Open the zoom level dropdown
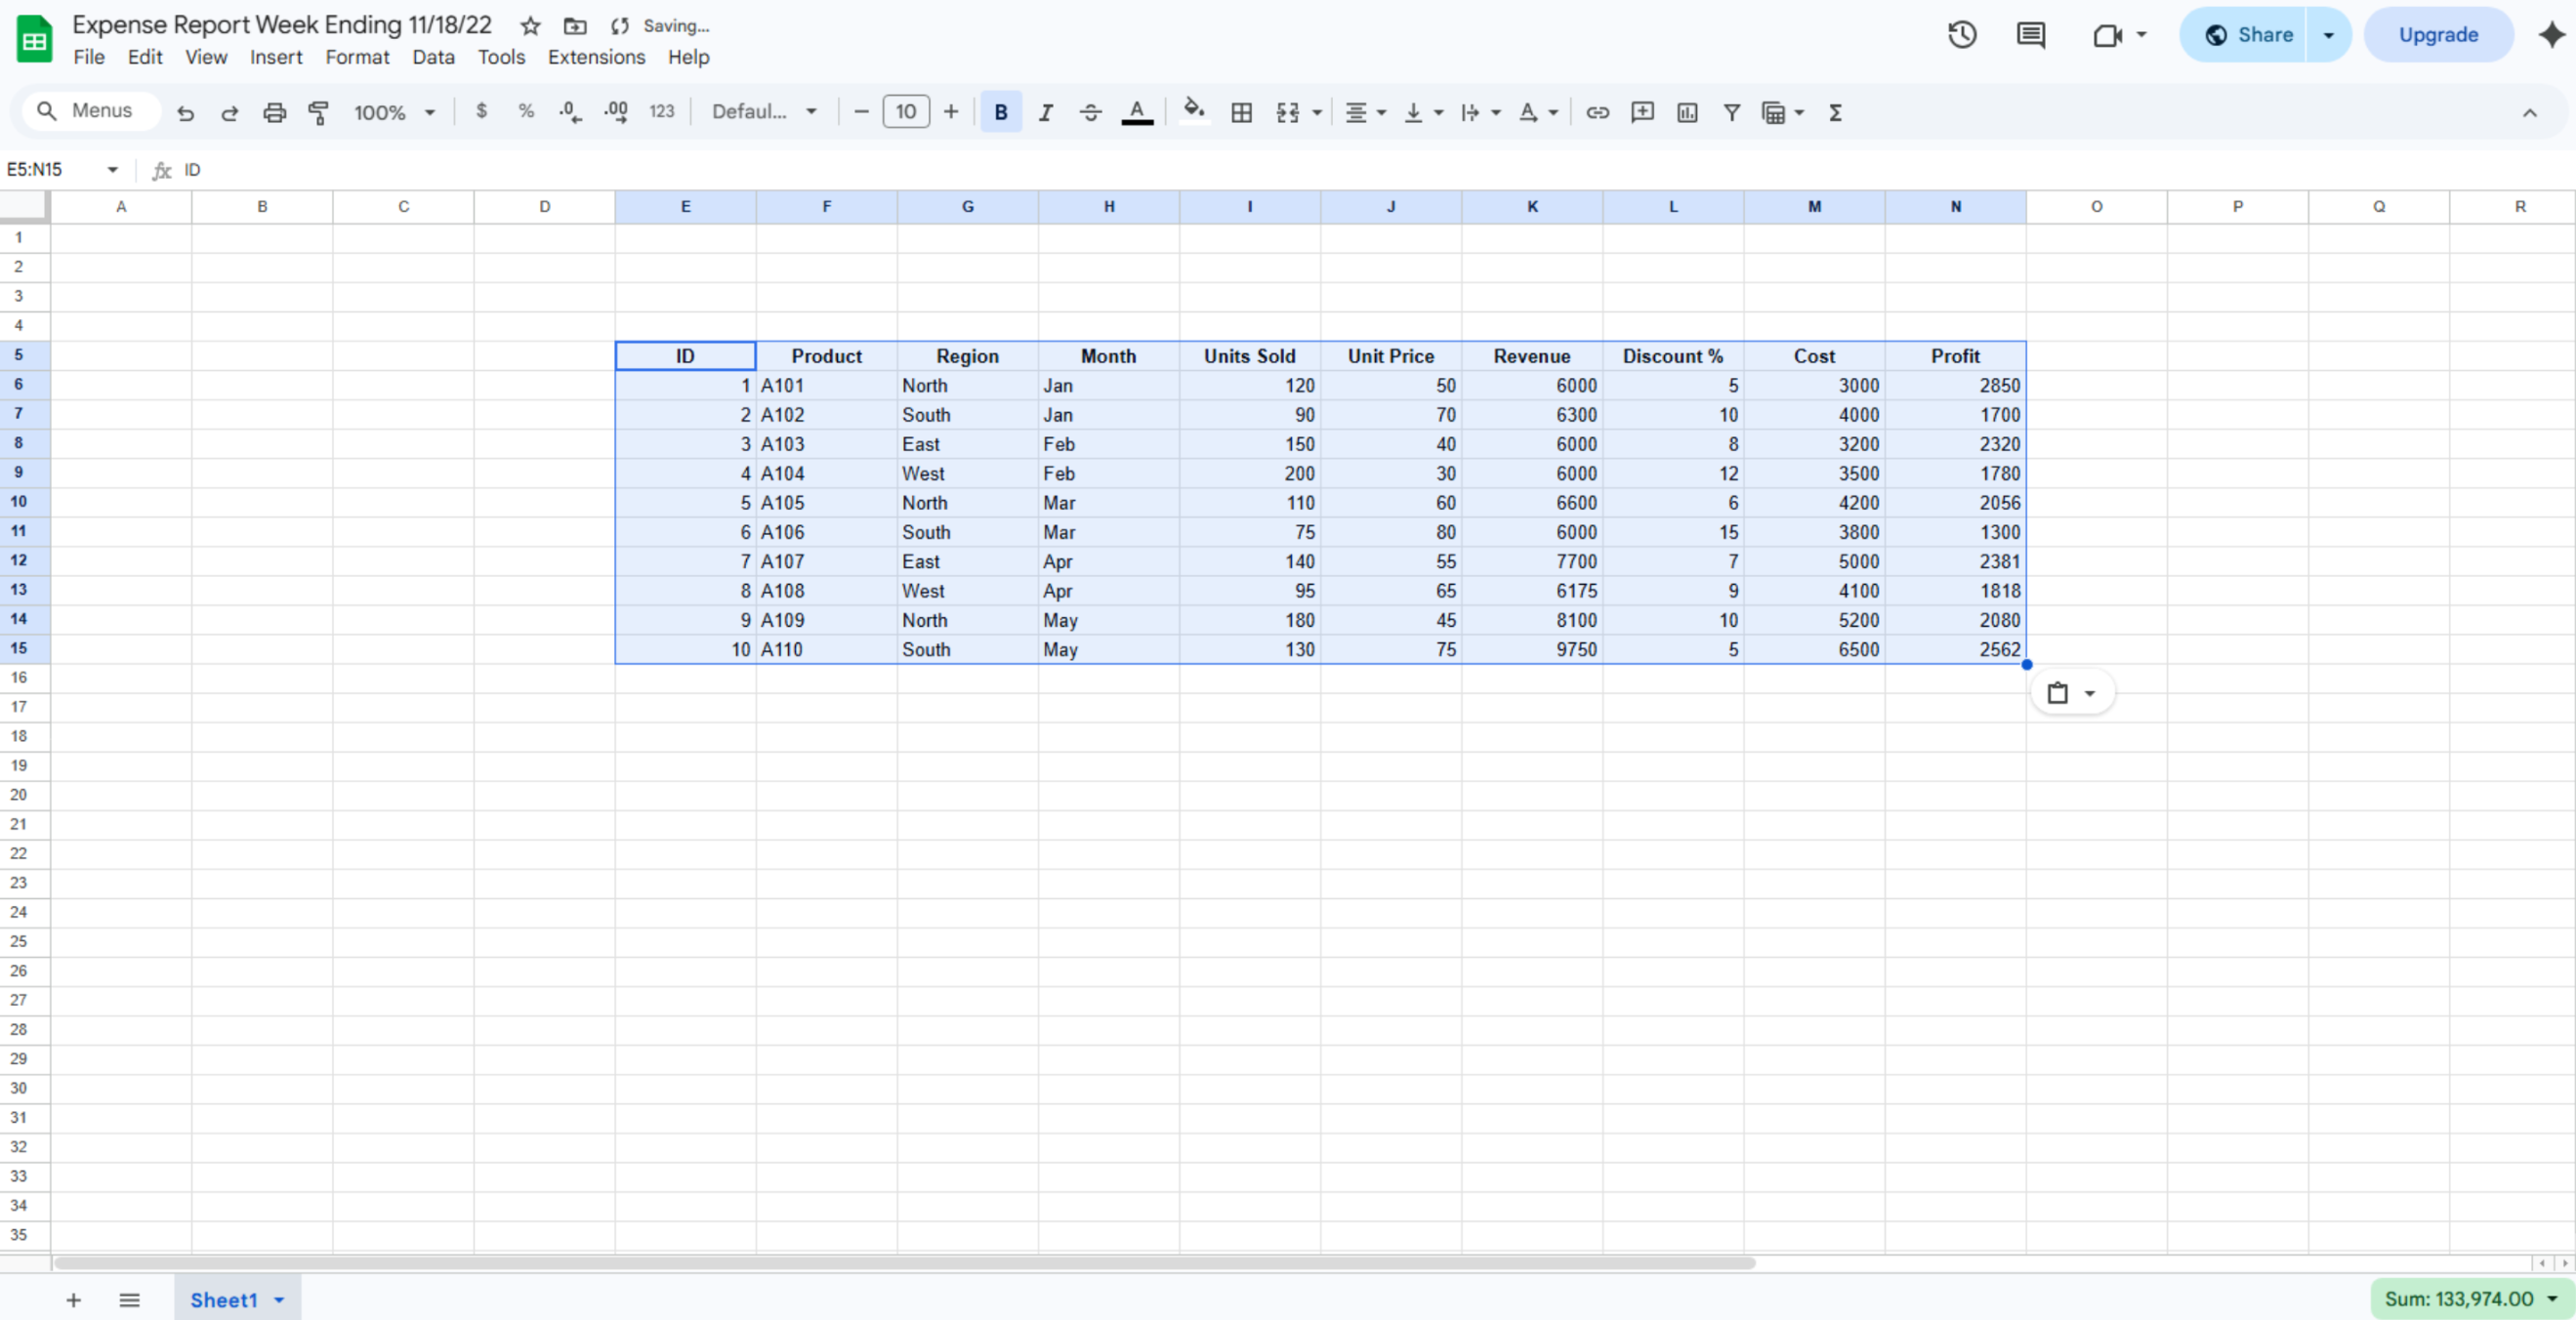Image resolution: width=2576 pixels, height=1320 pixels. 395,112
